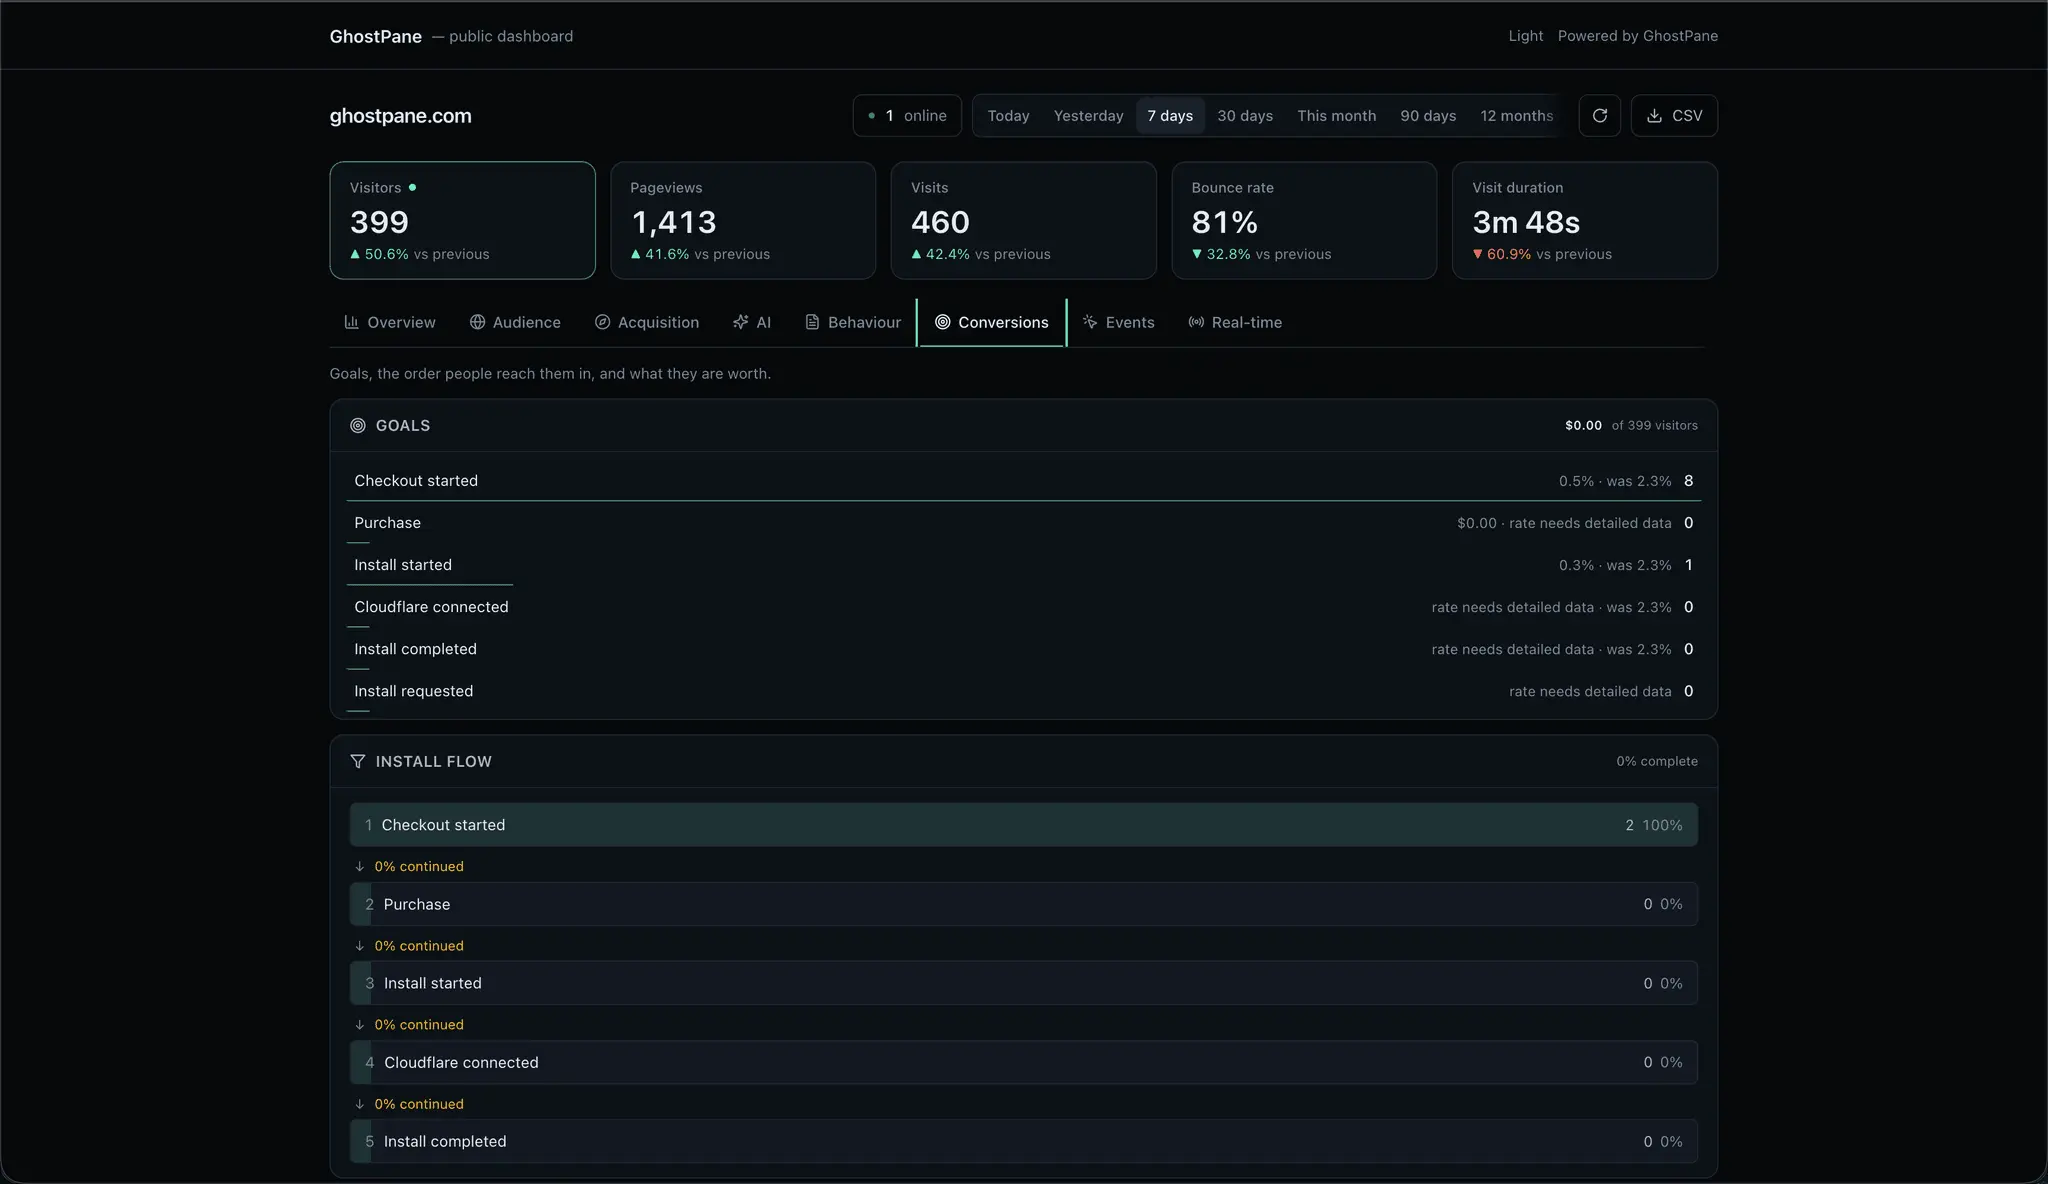Click the green down triangle on Bounce rate

tap(1197, 254)
